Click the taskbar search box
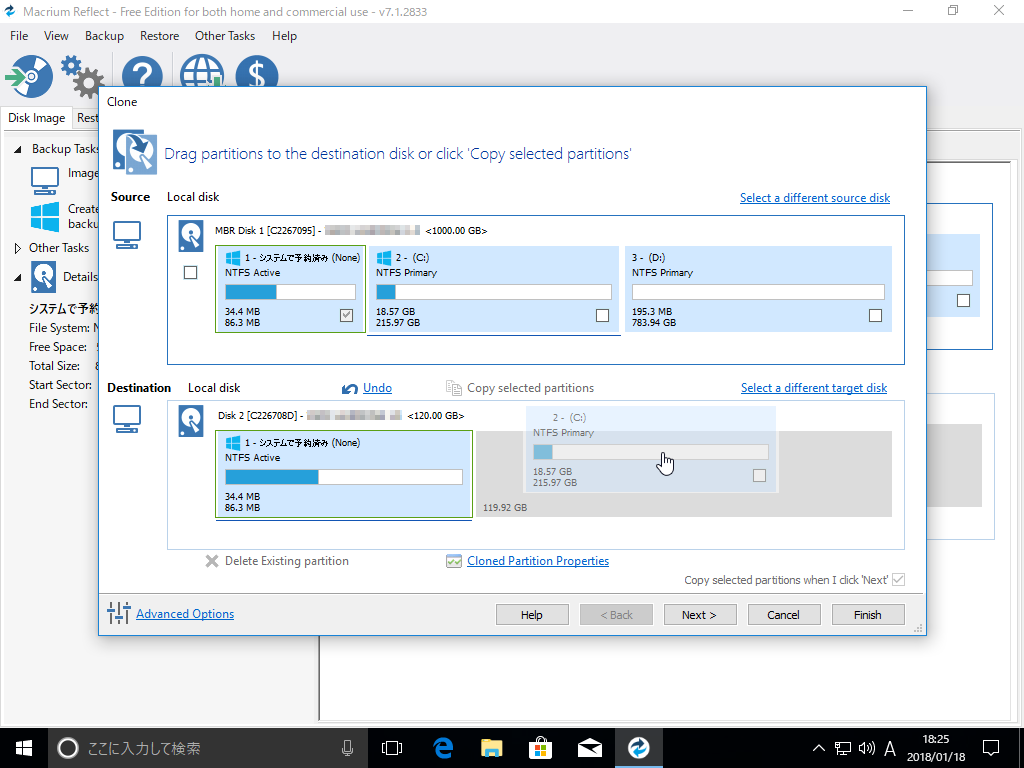Viewport: 1024px width, 768px height. [x=208, y=748]
